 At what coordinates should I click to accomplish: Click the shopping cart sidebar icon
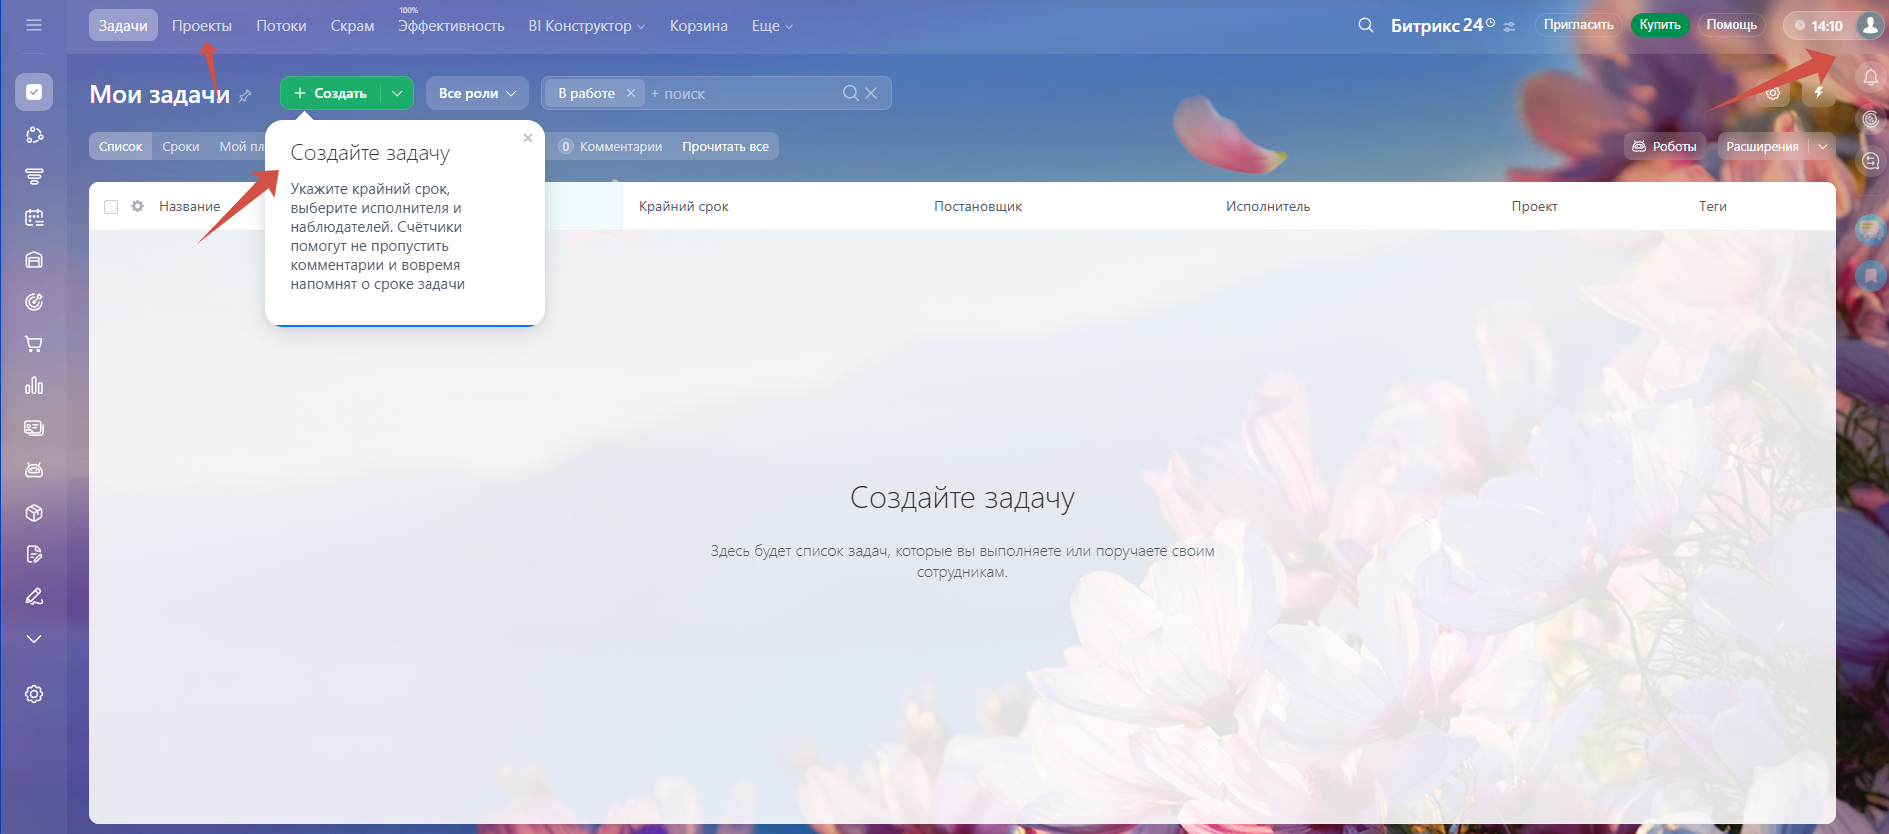pos(34,344)
